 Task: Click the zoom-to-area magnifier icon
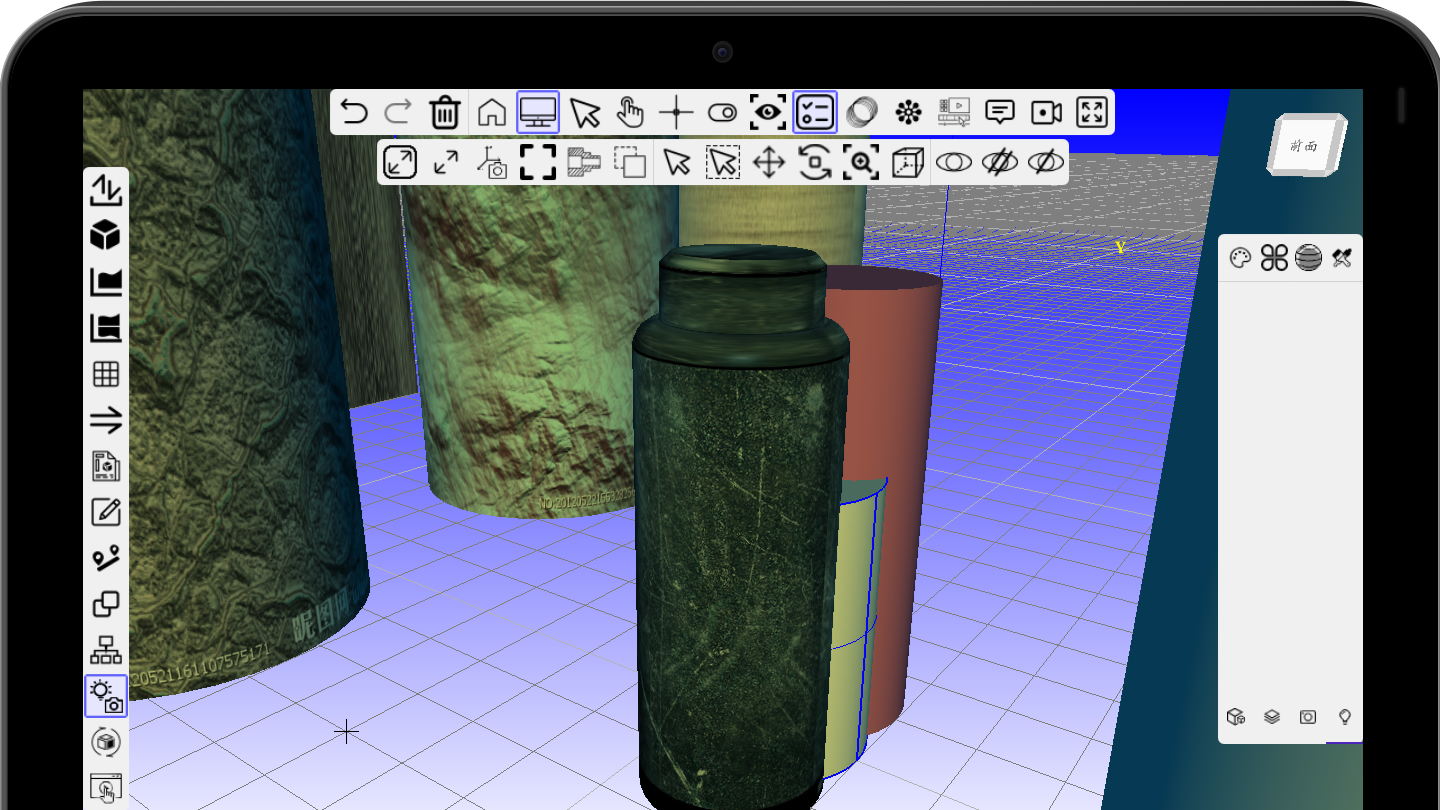[x=861, y=162]
